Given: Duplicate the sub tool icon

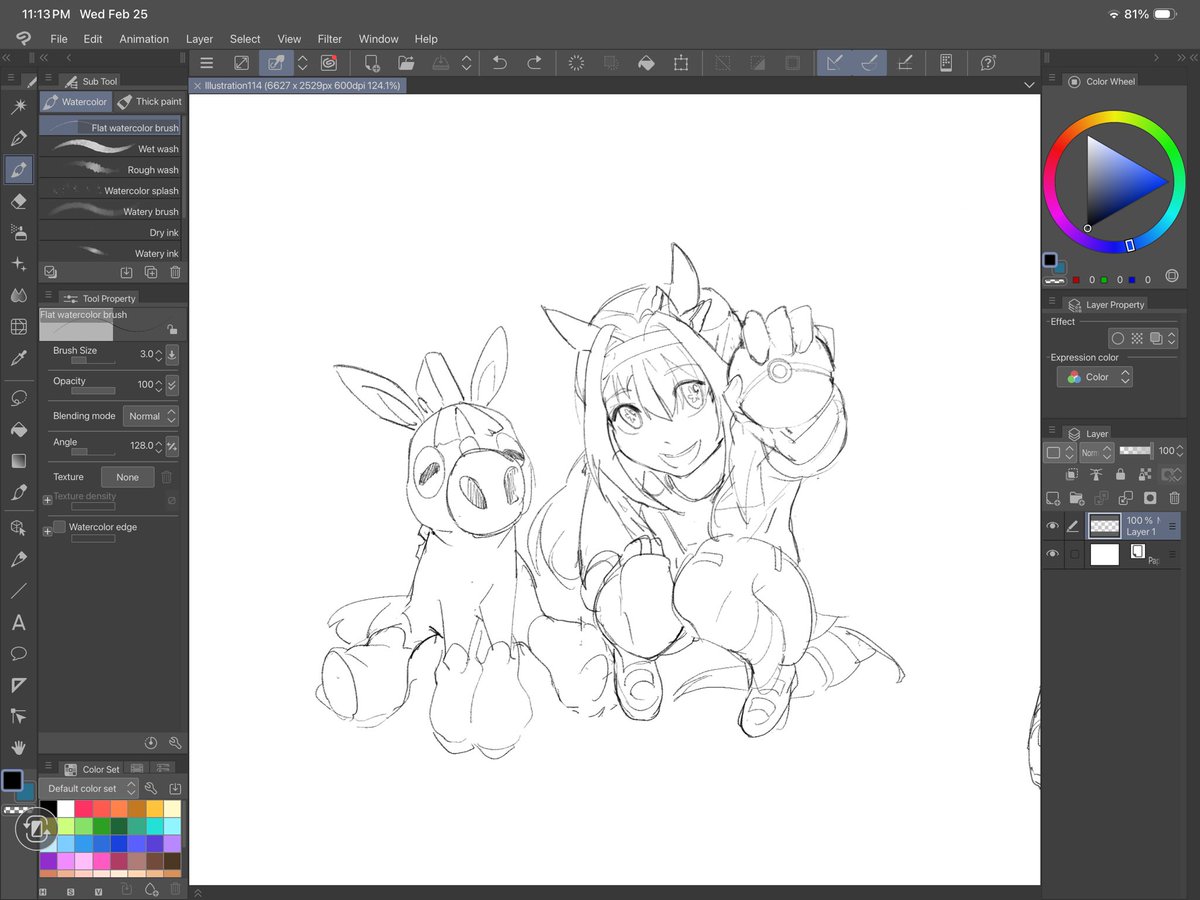Looking at the screenshot, I should (x=151, y=272).
